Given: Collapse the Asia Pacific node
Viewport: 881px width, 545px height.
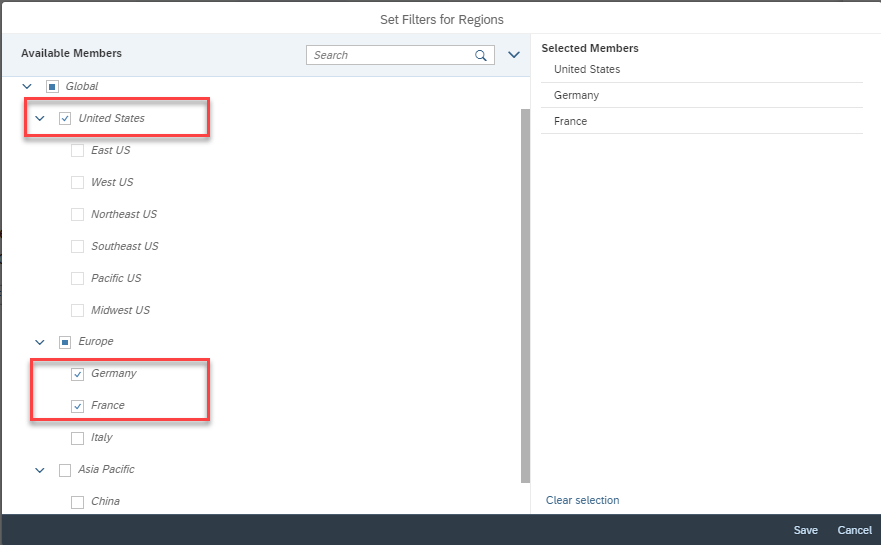Looking at the screenshot, I should coord(40,470).
